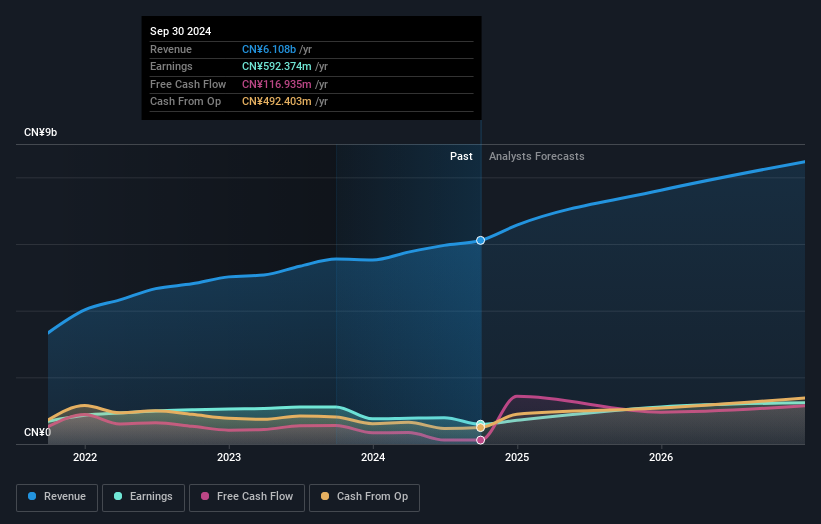This screenshot has height=524, width=821.
Task: Click the CN¥492.403m cash from op value
Action: pos(276,102)
